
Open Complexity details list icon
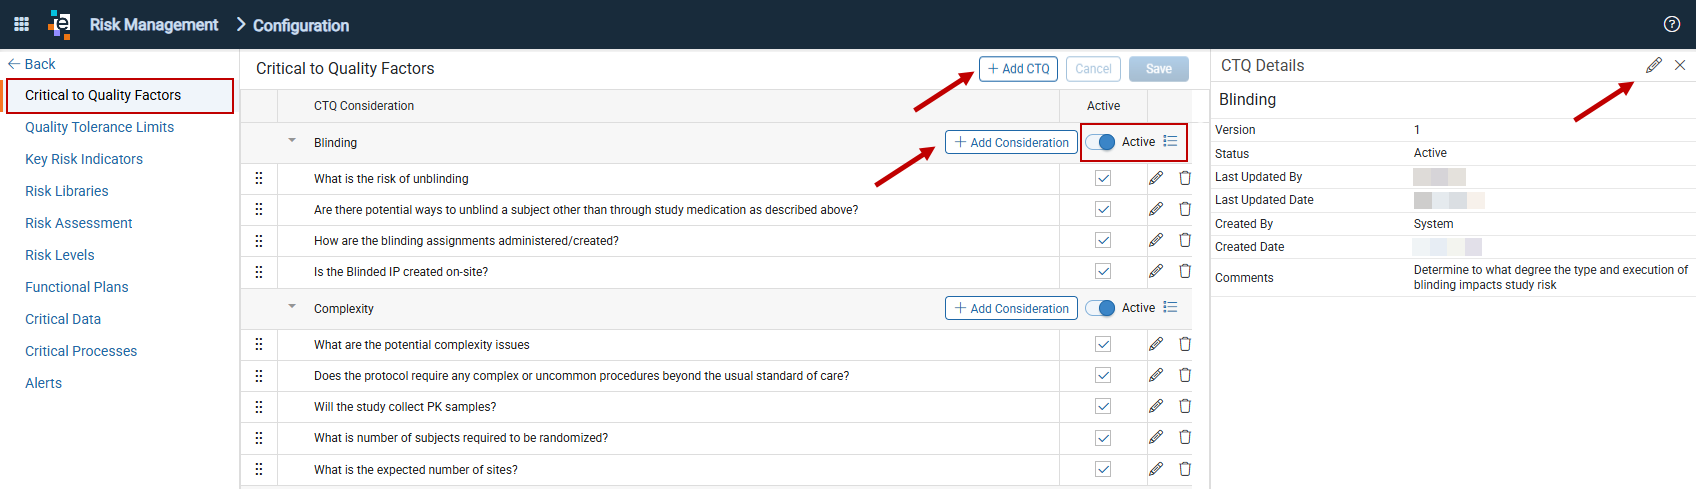pyautogui.click(x=1170, y=307)
